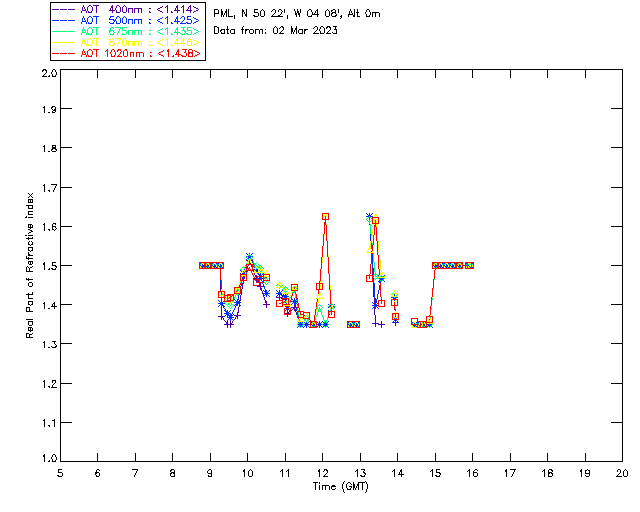This screenshot has height=512, width=640.
Task: Click the x-axis tick label 9
Action: click(x=210, y=473)
